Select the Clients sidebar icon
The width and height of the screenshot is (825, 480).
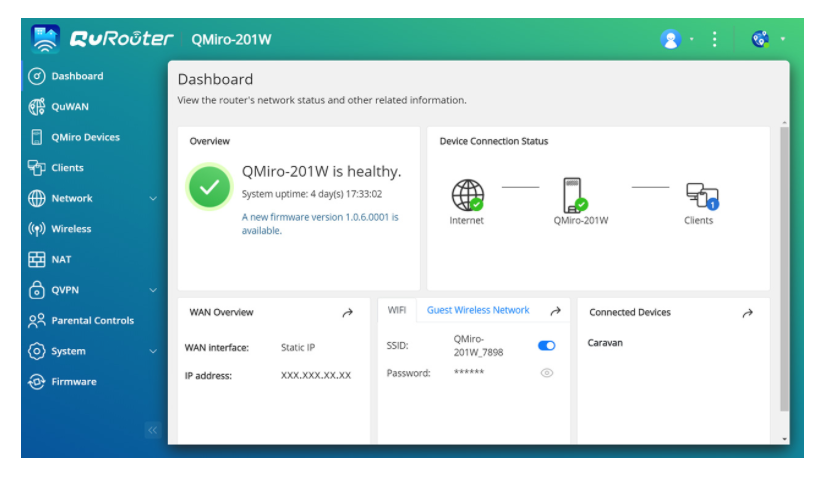36,168
